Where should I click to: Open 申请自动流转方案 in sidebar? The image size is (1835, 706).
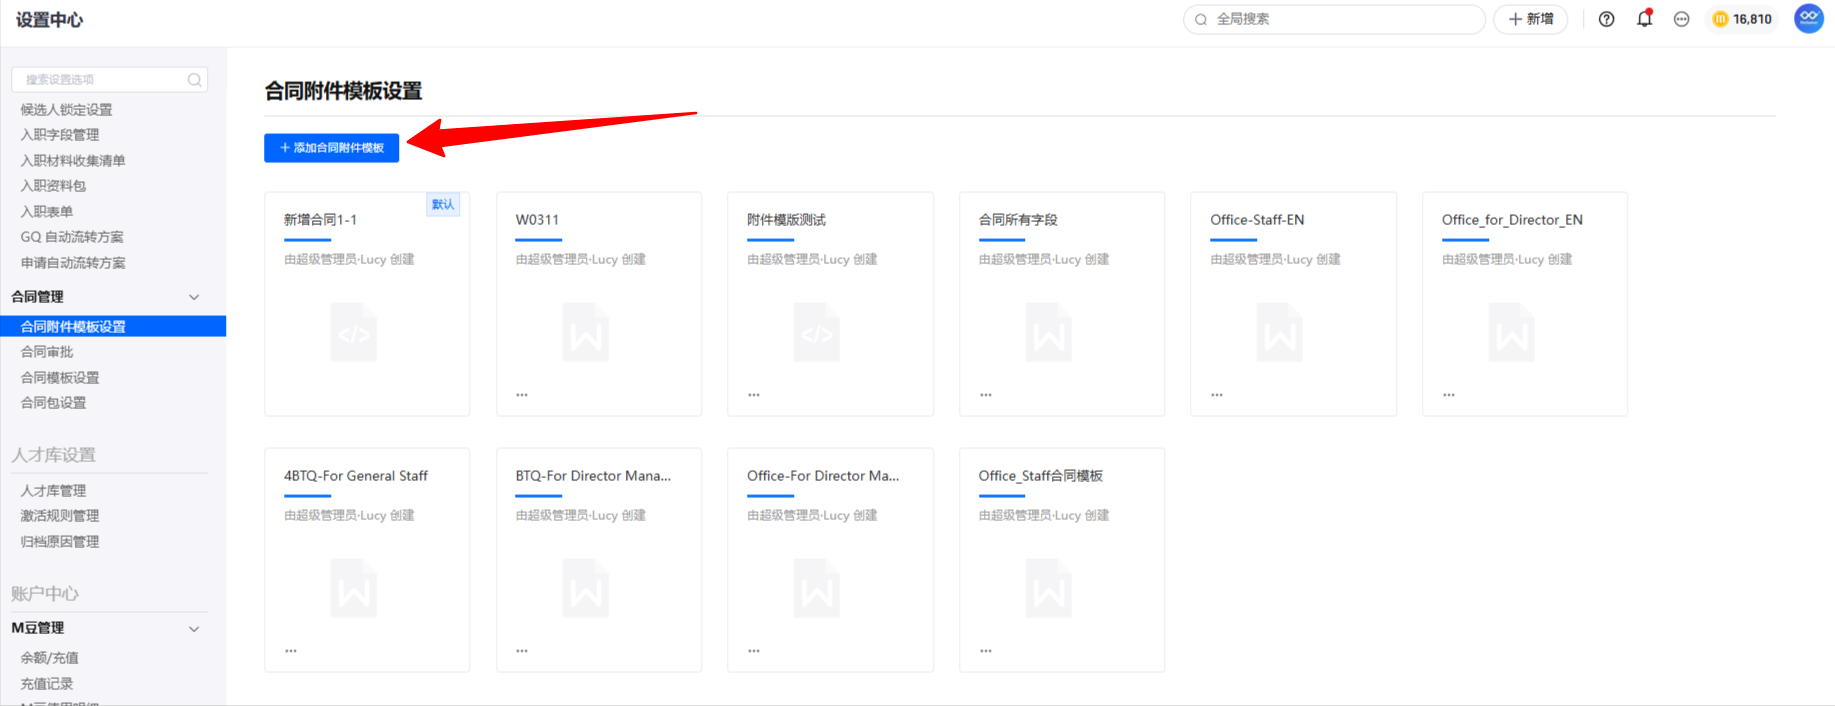pos(73,263)
